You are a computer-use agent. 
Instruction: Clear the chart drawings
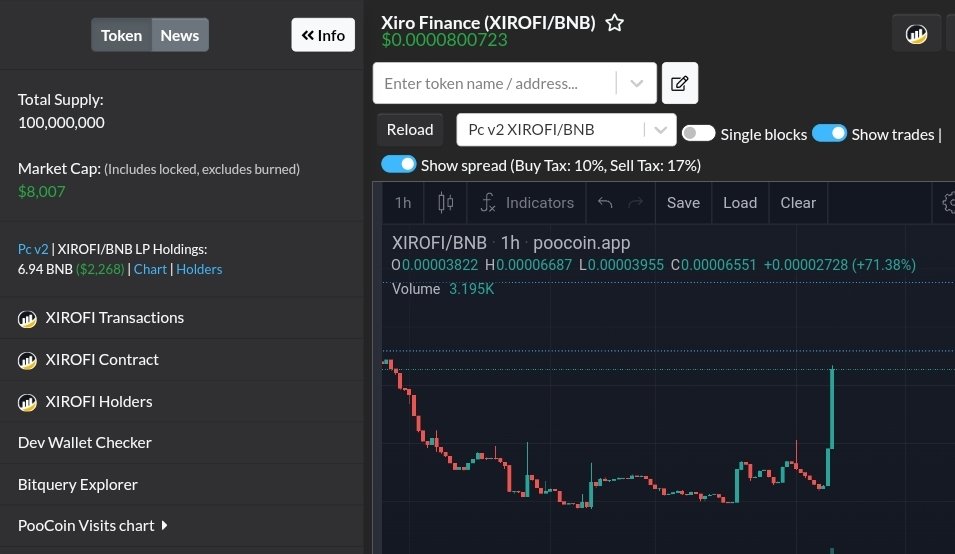coord(798,203)
